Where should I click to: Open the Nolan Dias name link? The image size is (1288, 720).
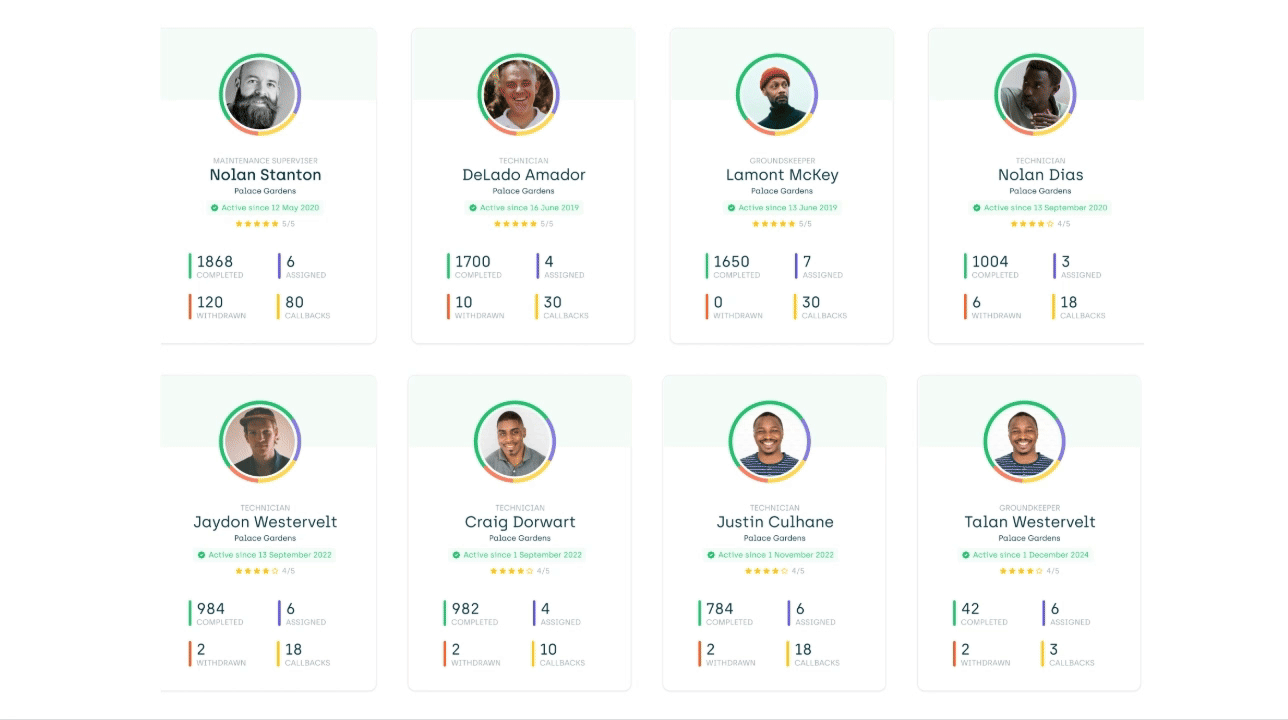click(x=1040, y=175)
